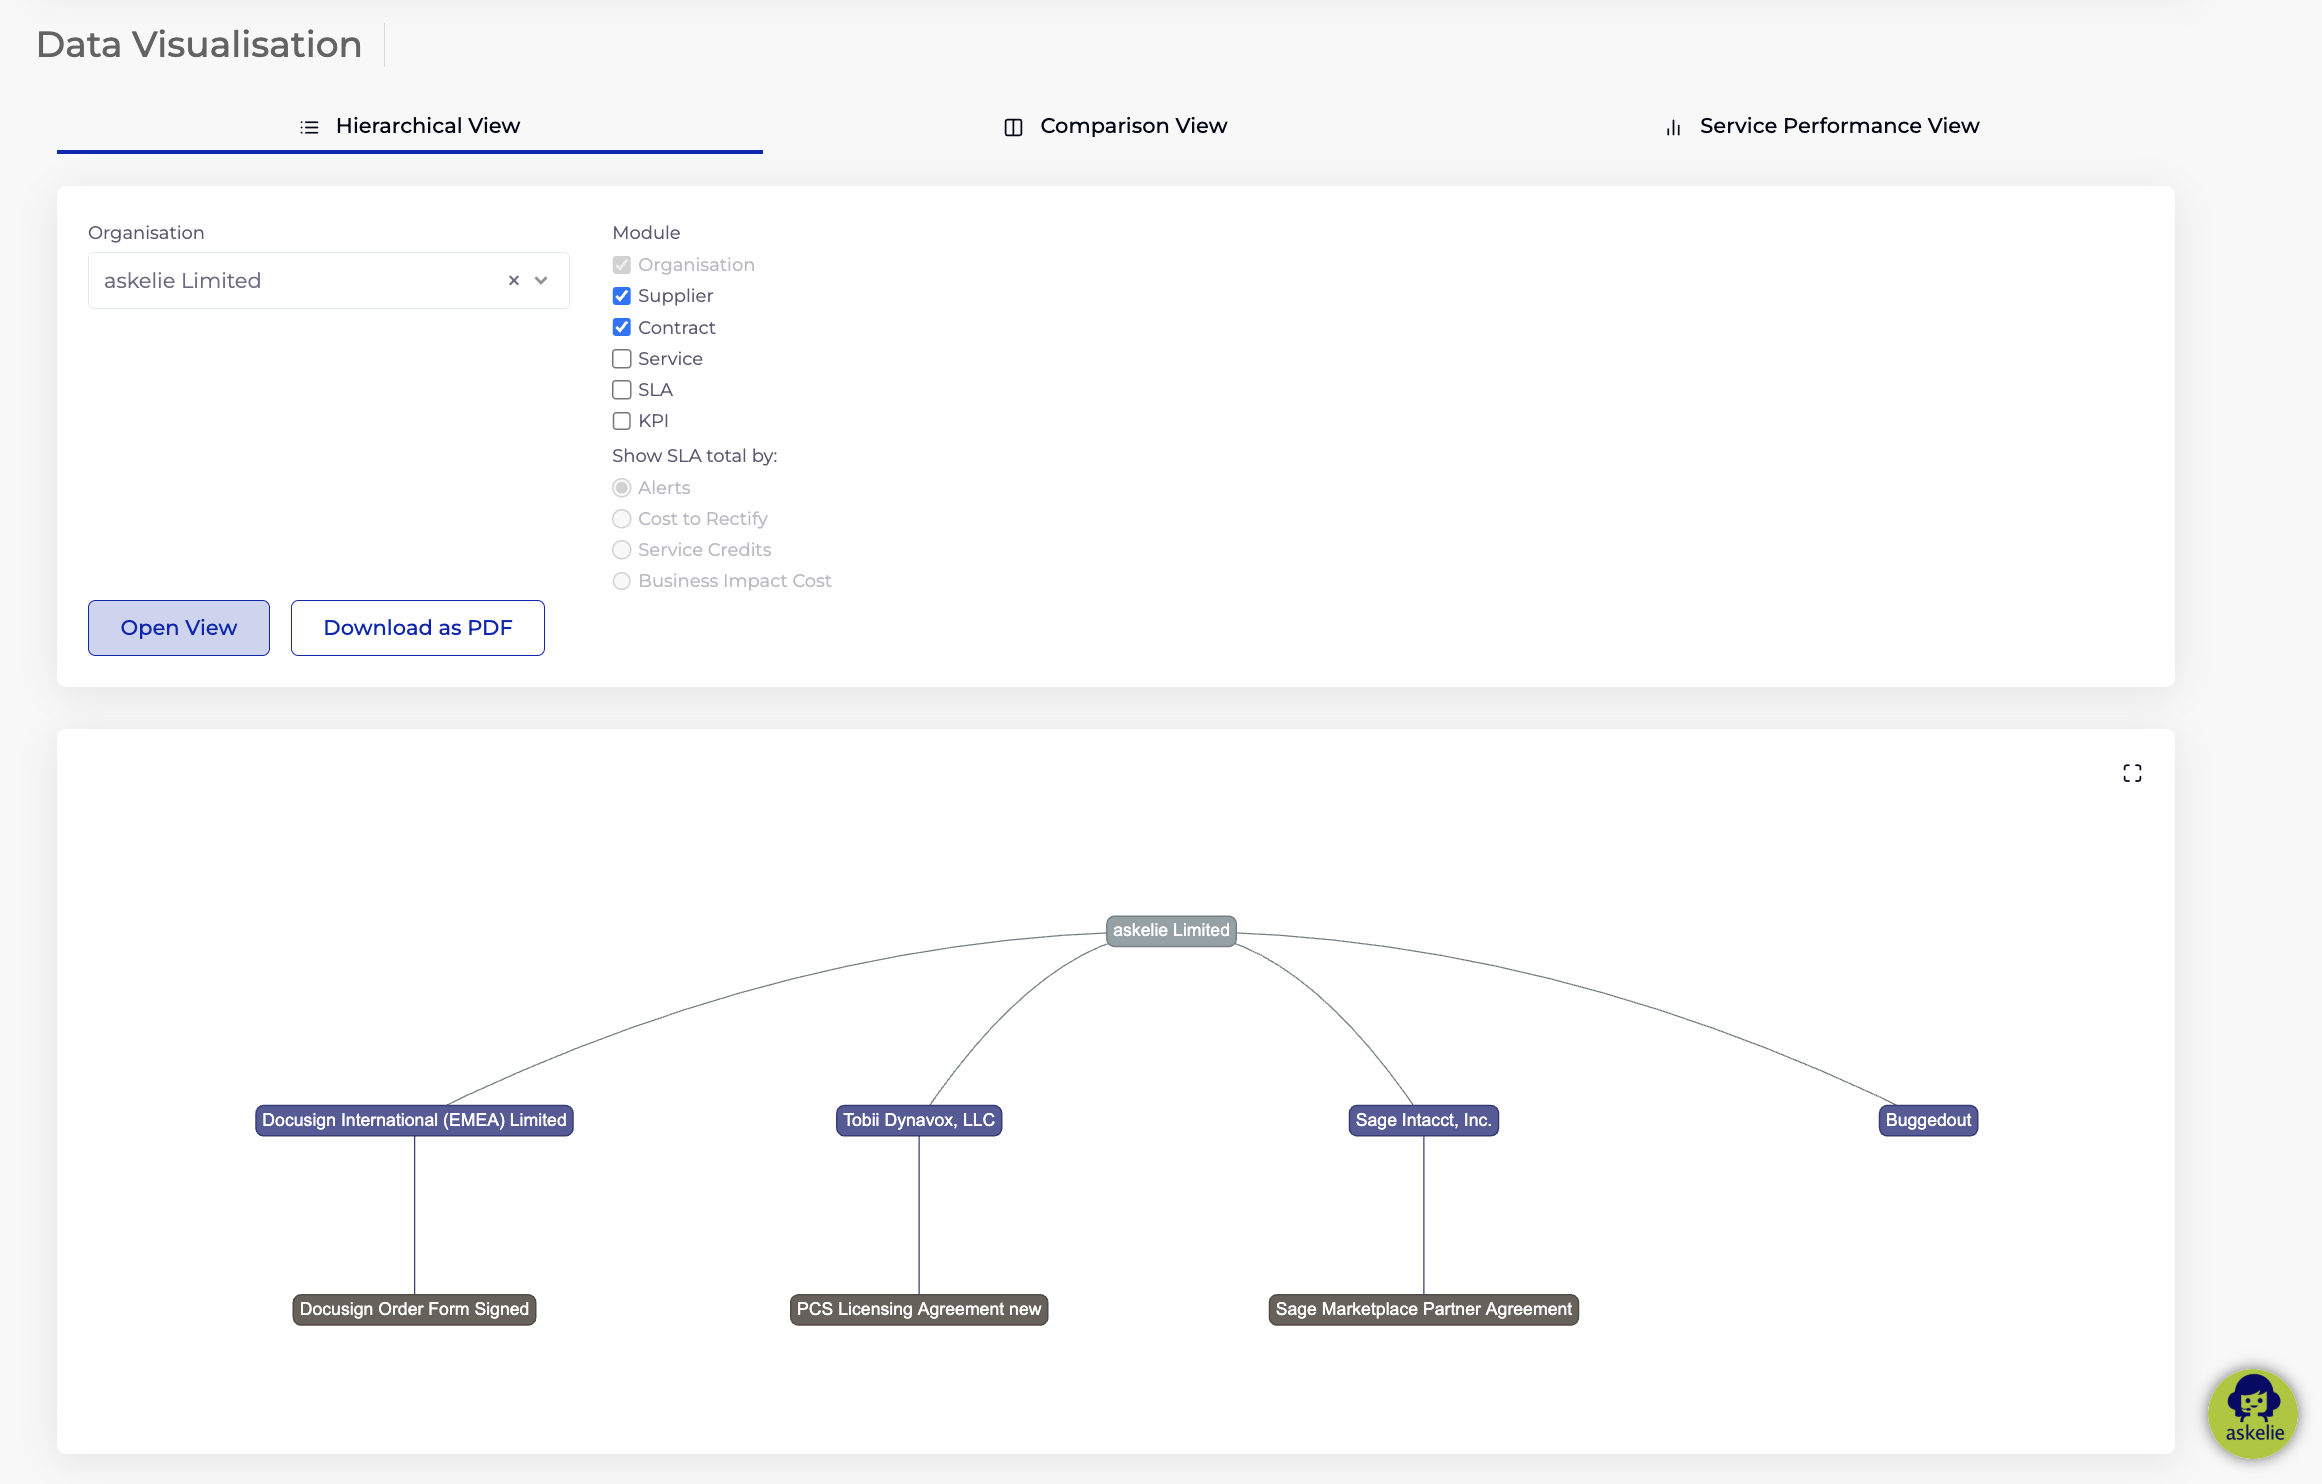Select the Tobii Dynavox, LLC node

tap(919, 1120)
